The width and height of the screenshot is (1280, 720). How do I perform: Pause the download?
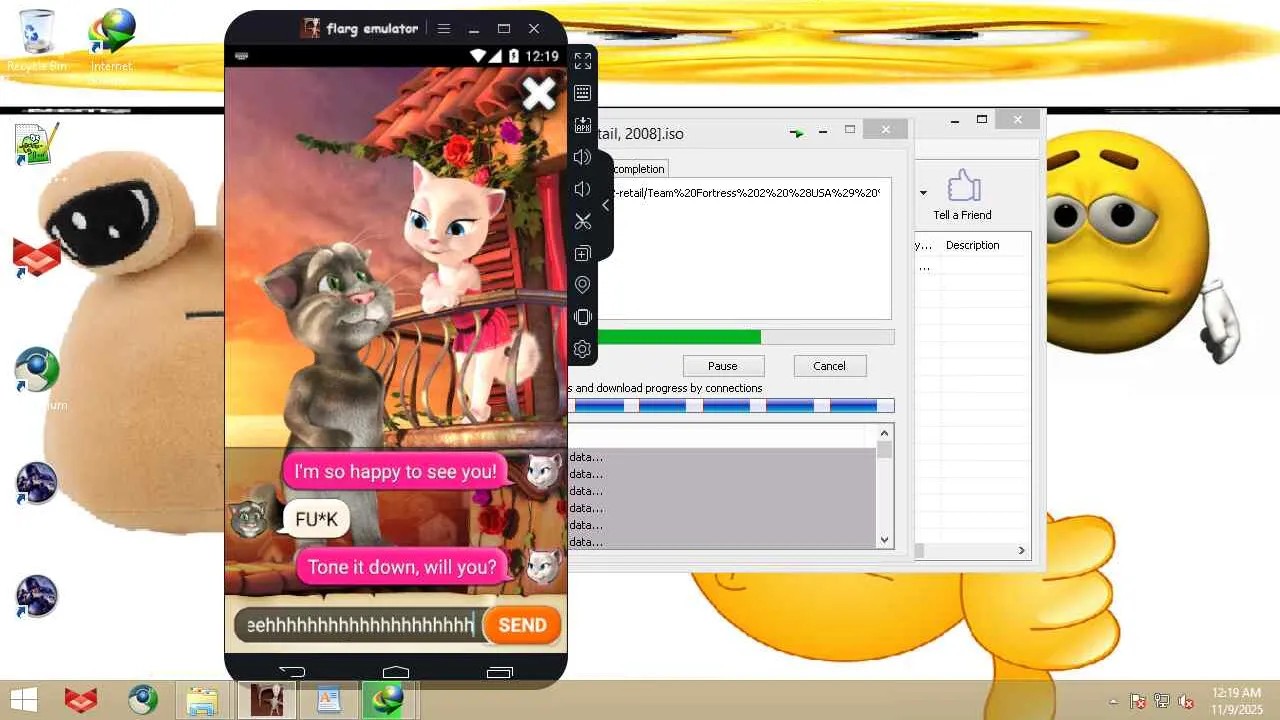click(x=723, y=366)
